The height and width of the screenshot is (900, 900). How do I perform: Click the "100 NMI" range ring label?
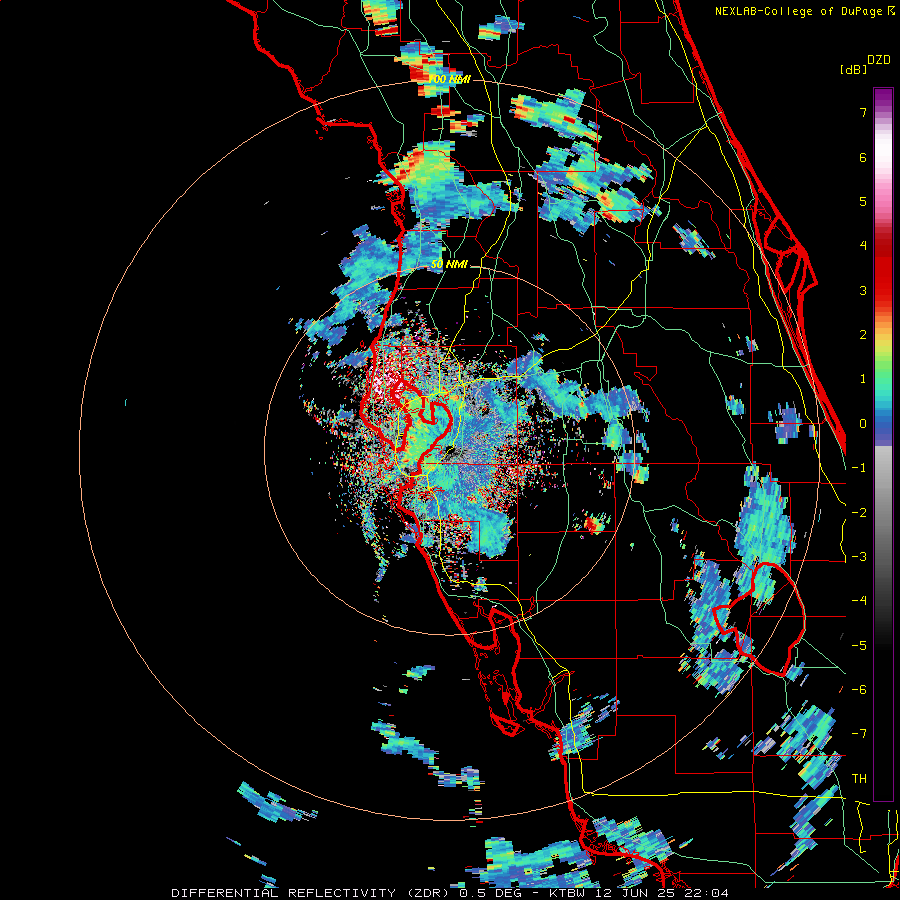[450, 79]
